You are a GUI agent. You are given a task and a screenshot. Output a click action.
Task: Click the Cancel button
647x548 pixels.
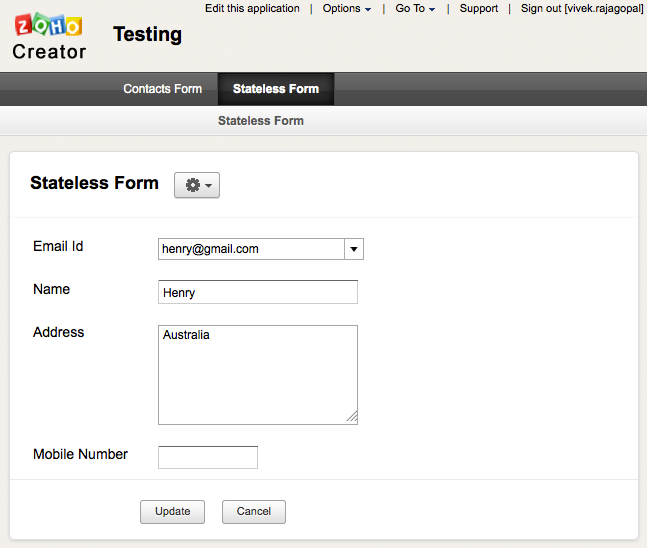pos(253,511)
